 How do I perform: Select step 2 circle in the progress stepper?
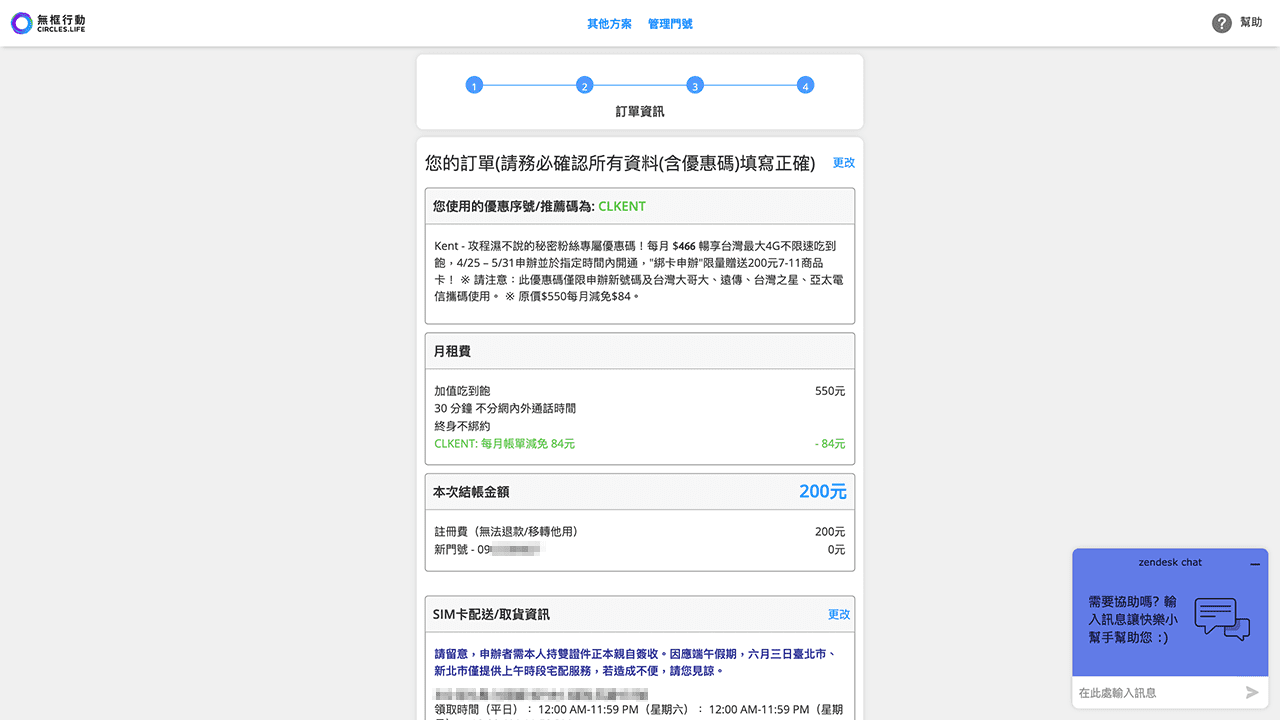(585, 85)
